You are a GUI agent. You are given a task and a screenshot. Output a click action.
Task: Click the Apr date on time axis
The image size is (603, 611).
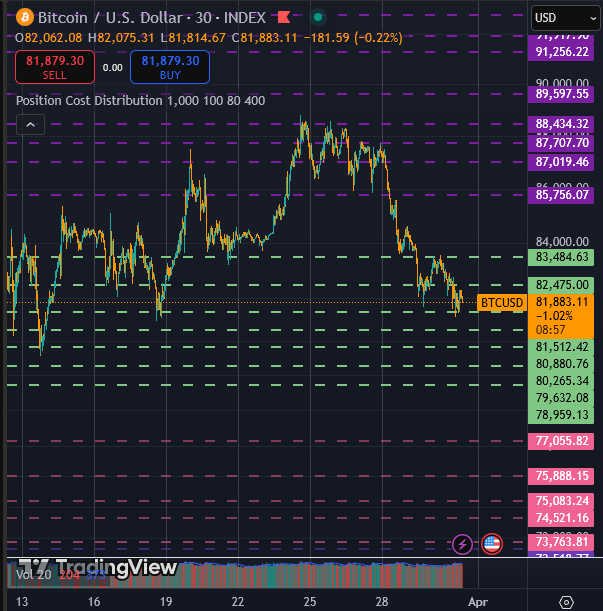click(478, 602)
